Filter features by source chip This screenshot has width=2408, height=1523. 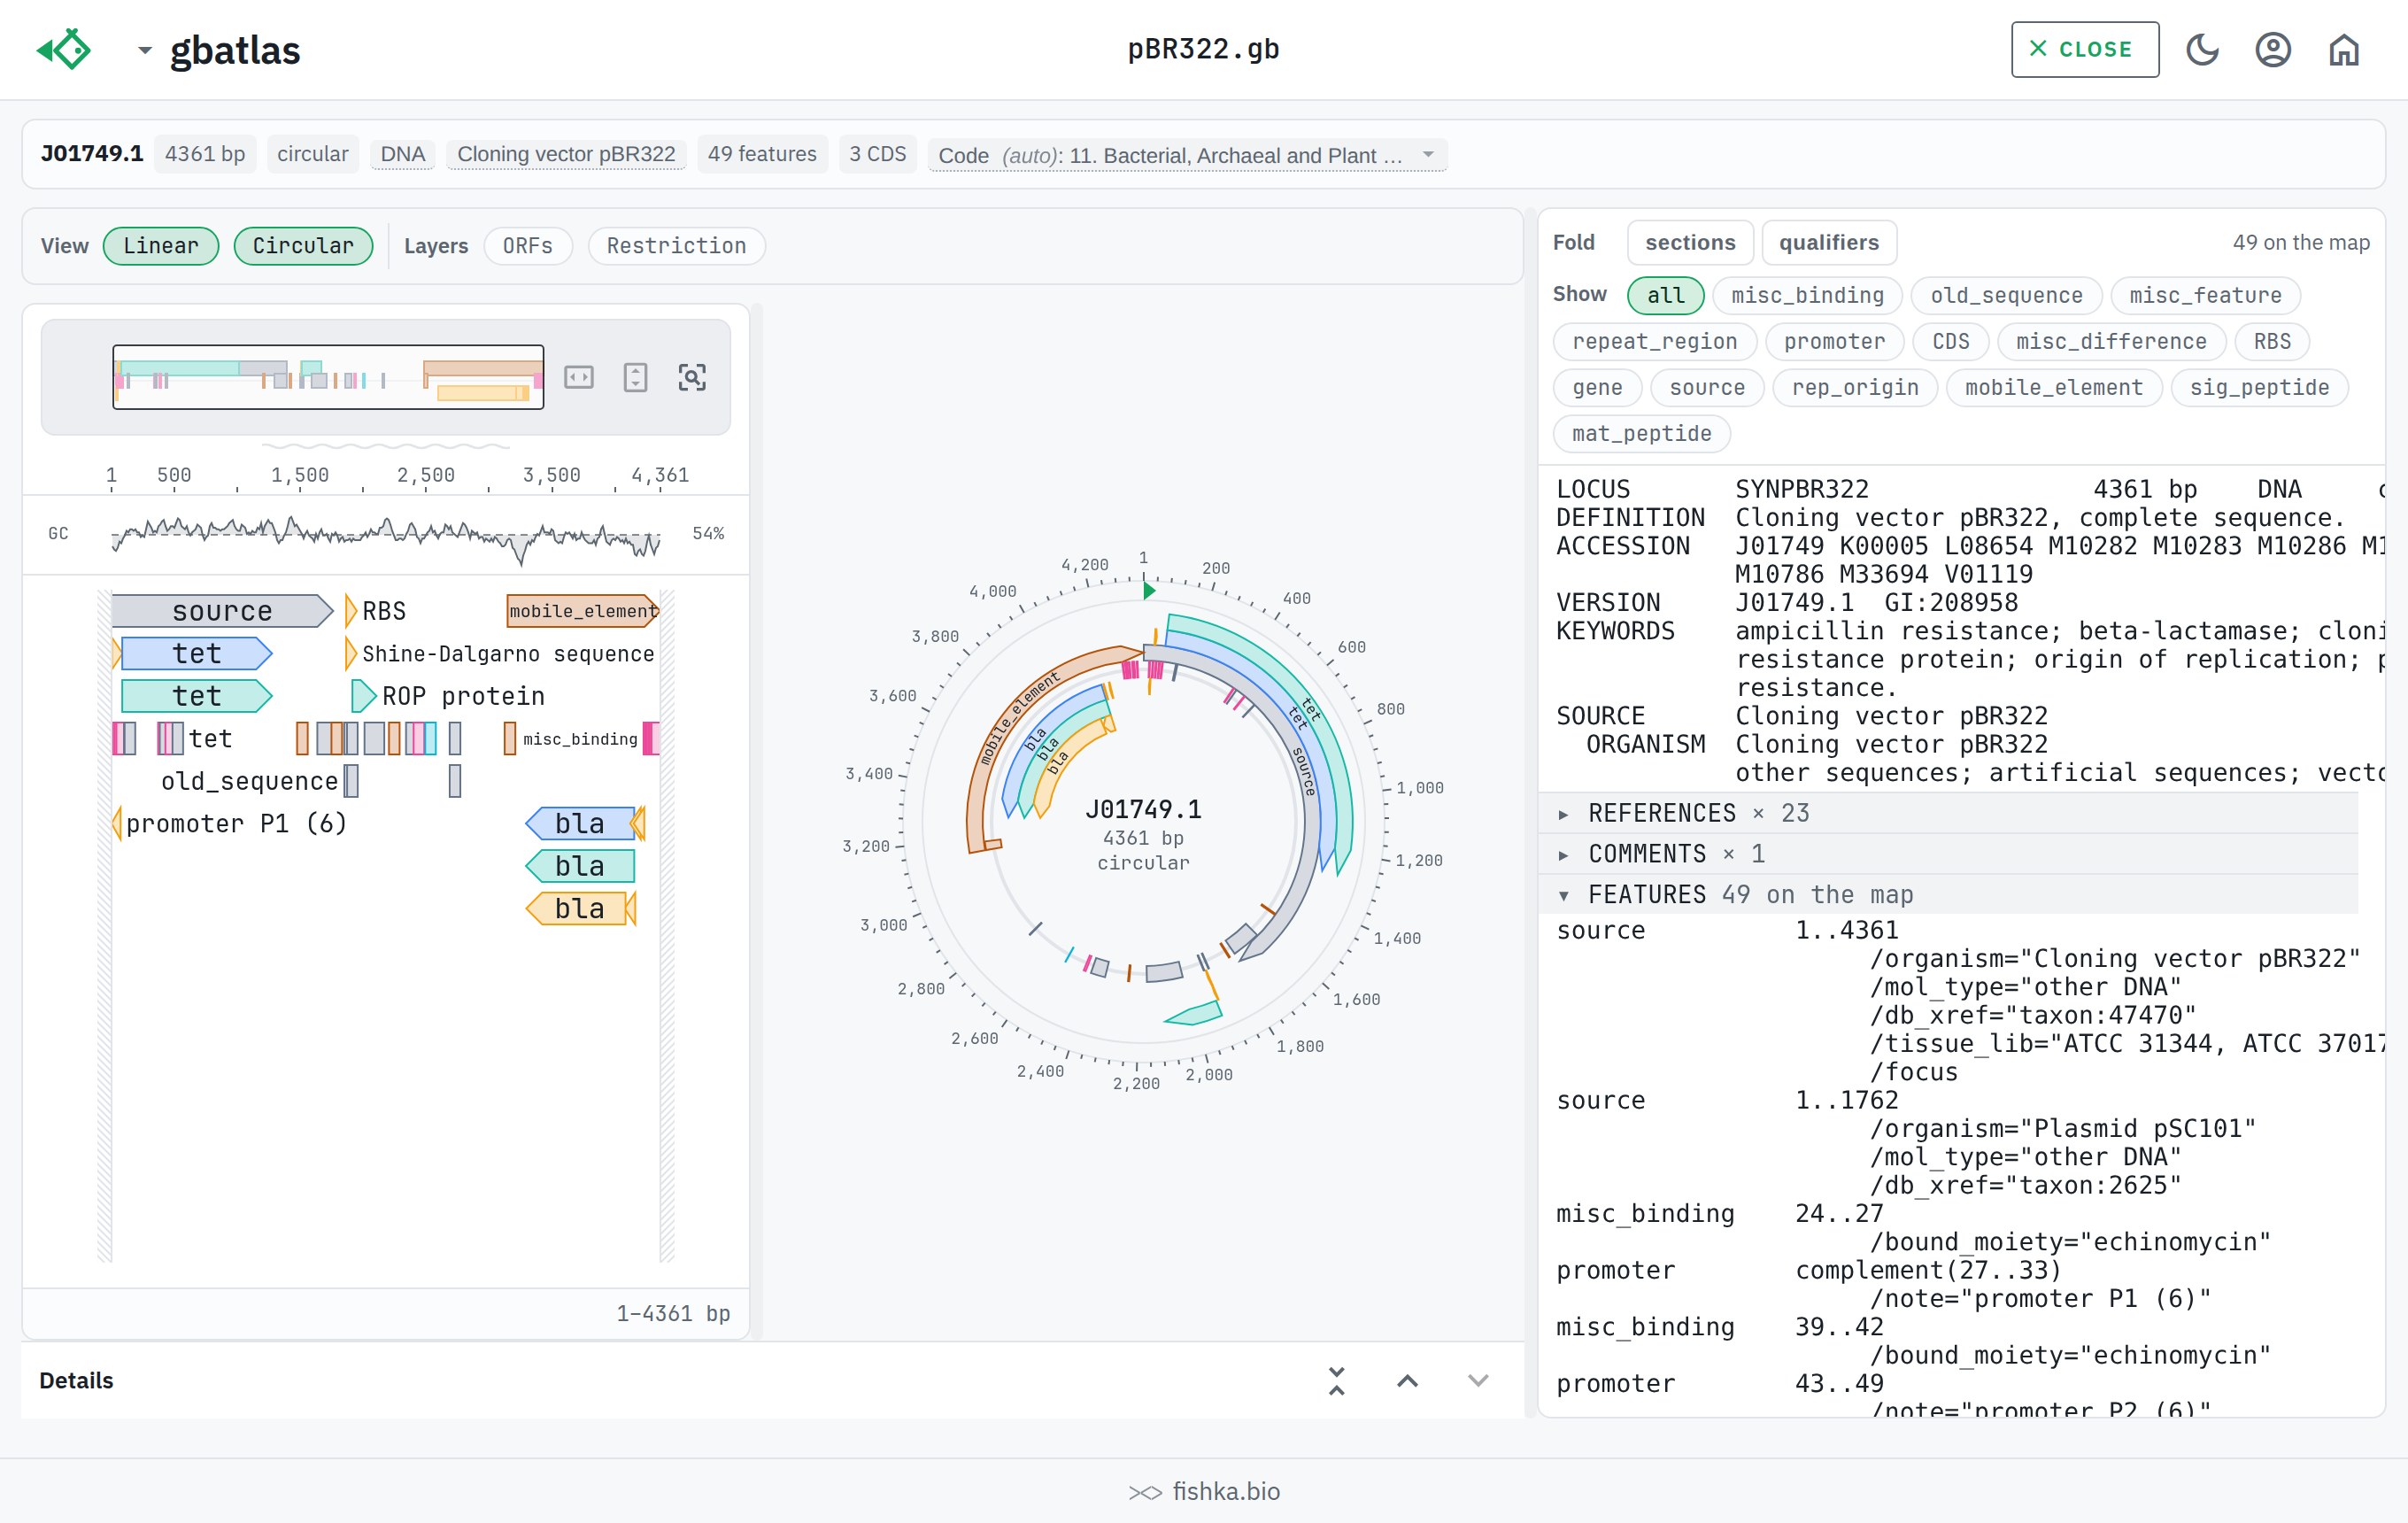[x=1707, y=388]
